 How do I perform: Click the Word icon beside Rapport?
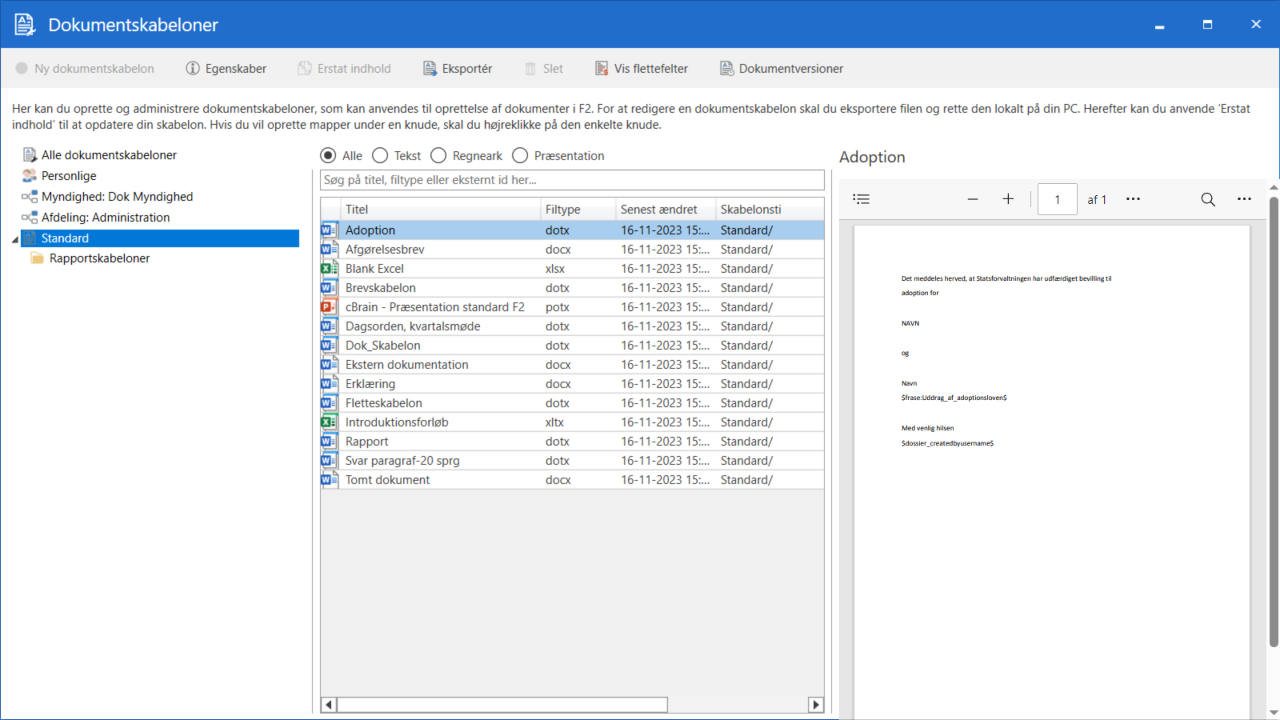pyautogui.click(x=329, y=441)
